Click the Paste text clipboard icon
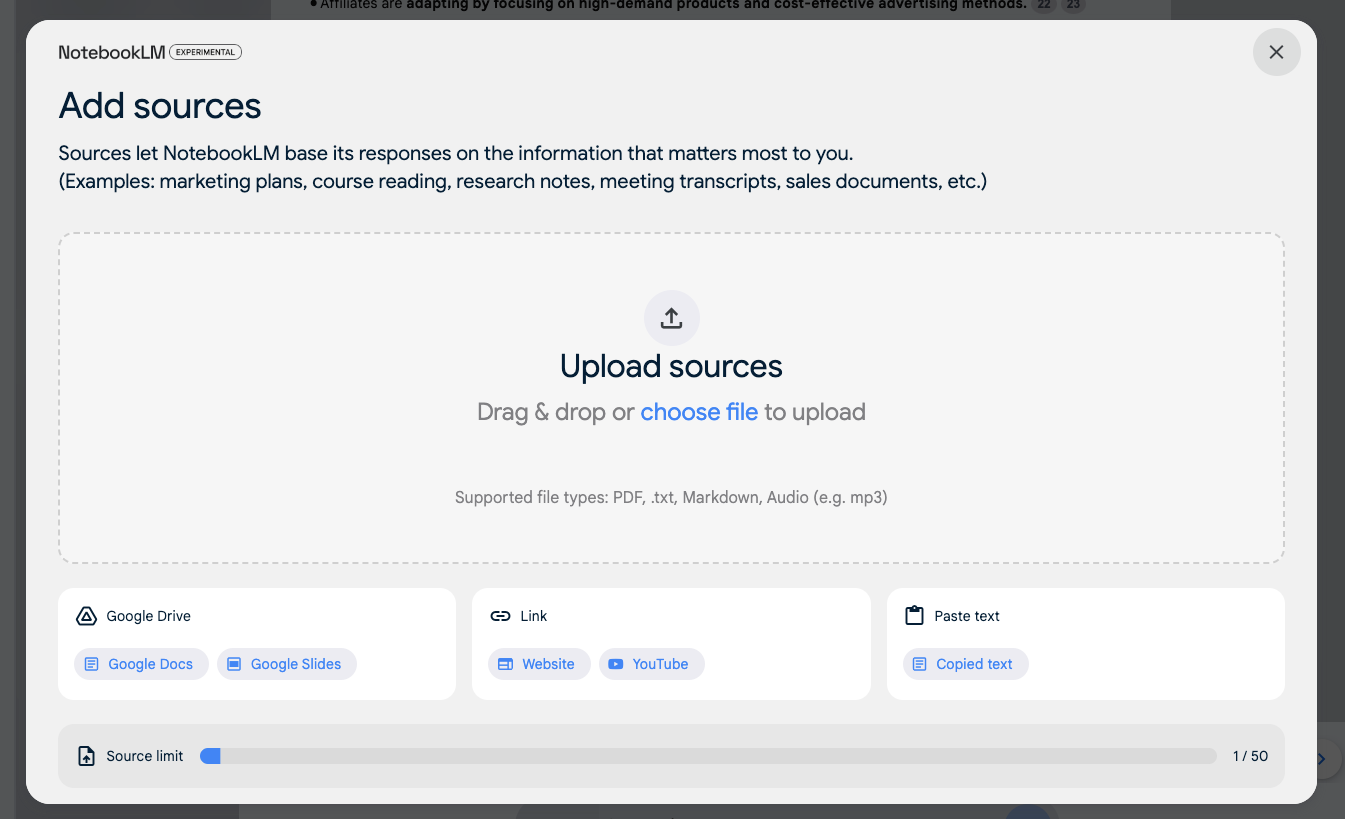This screenshot has height=819, width=1345. click(914, 616)
